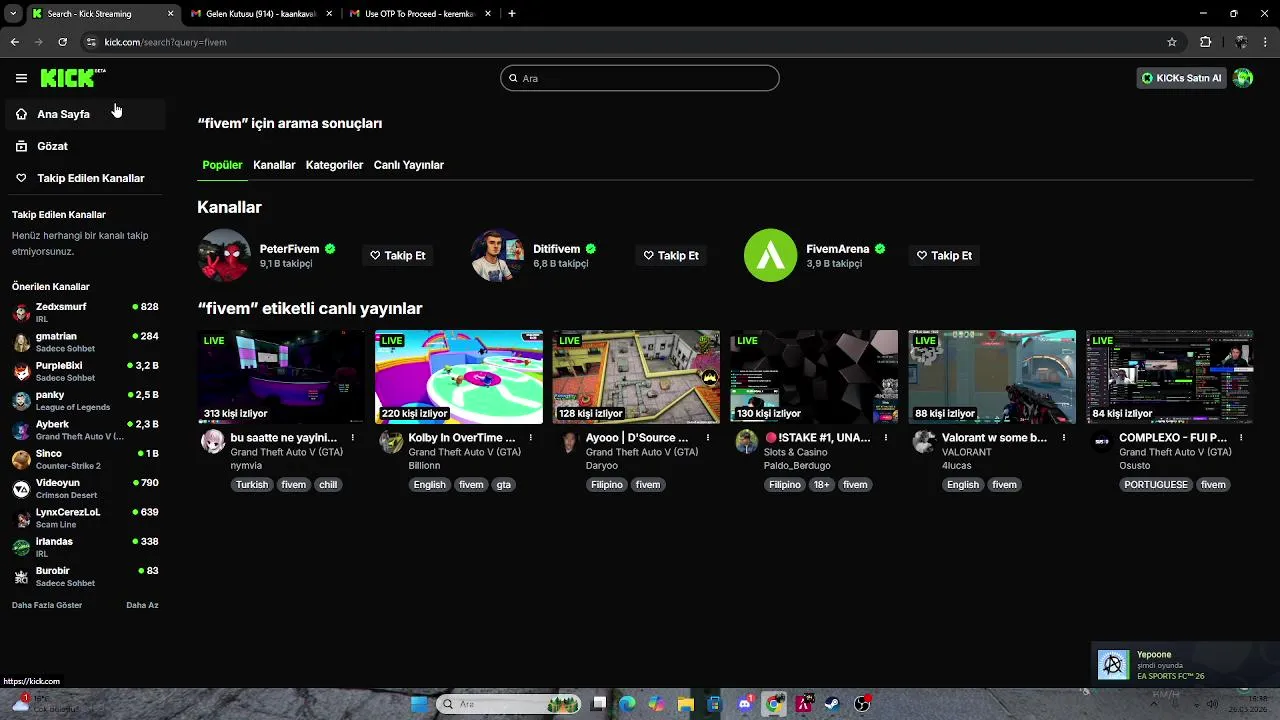Open LynxCerezLoL recommended channel
Image resolution: width=1280 pixels, height=720 pixels.
click(x=84, y=517)
